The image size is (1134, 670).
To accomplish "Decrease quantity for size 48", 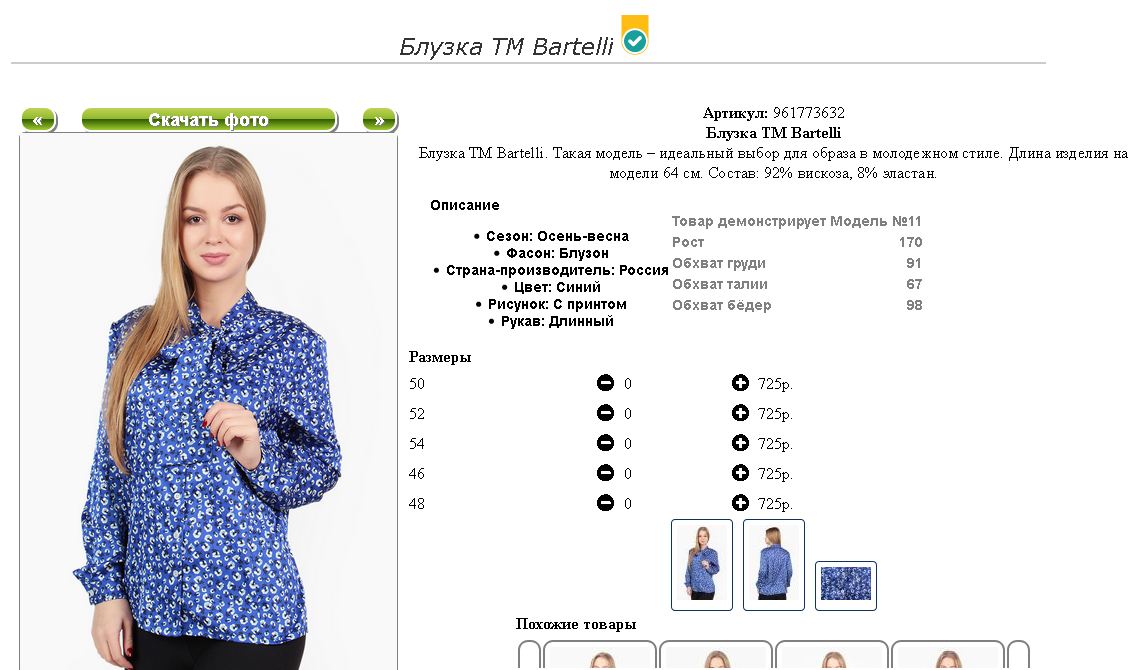I will (x=605, y=503).
